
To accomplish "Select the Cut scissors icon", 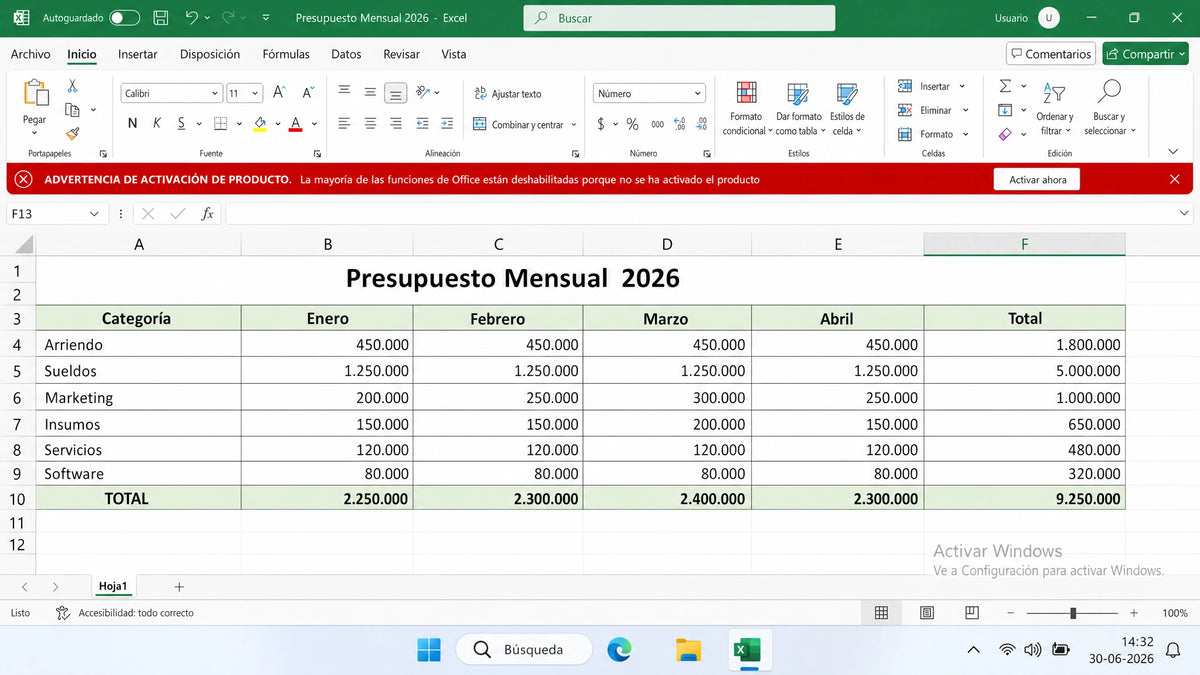I will pos(72,86).
